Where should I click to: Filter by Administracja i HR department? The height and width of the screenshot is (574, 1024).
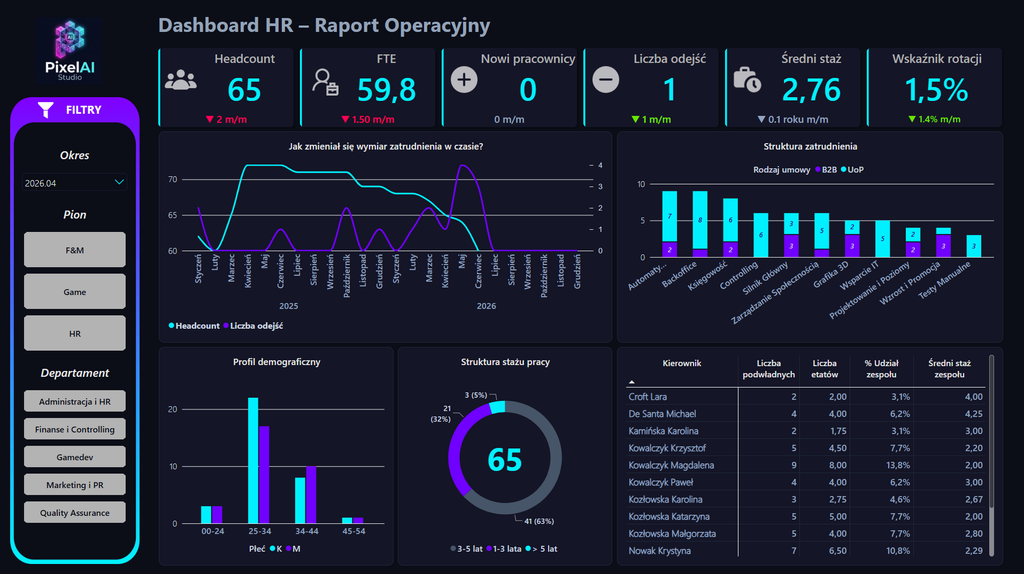tap(74, 401)
